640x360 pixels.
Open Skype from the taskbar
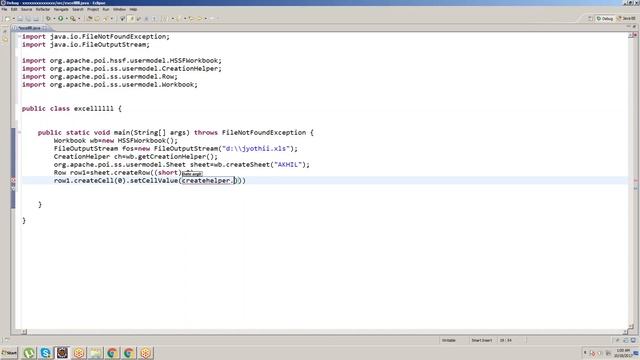(x=45, y=353)
